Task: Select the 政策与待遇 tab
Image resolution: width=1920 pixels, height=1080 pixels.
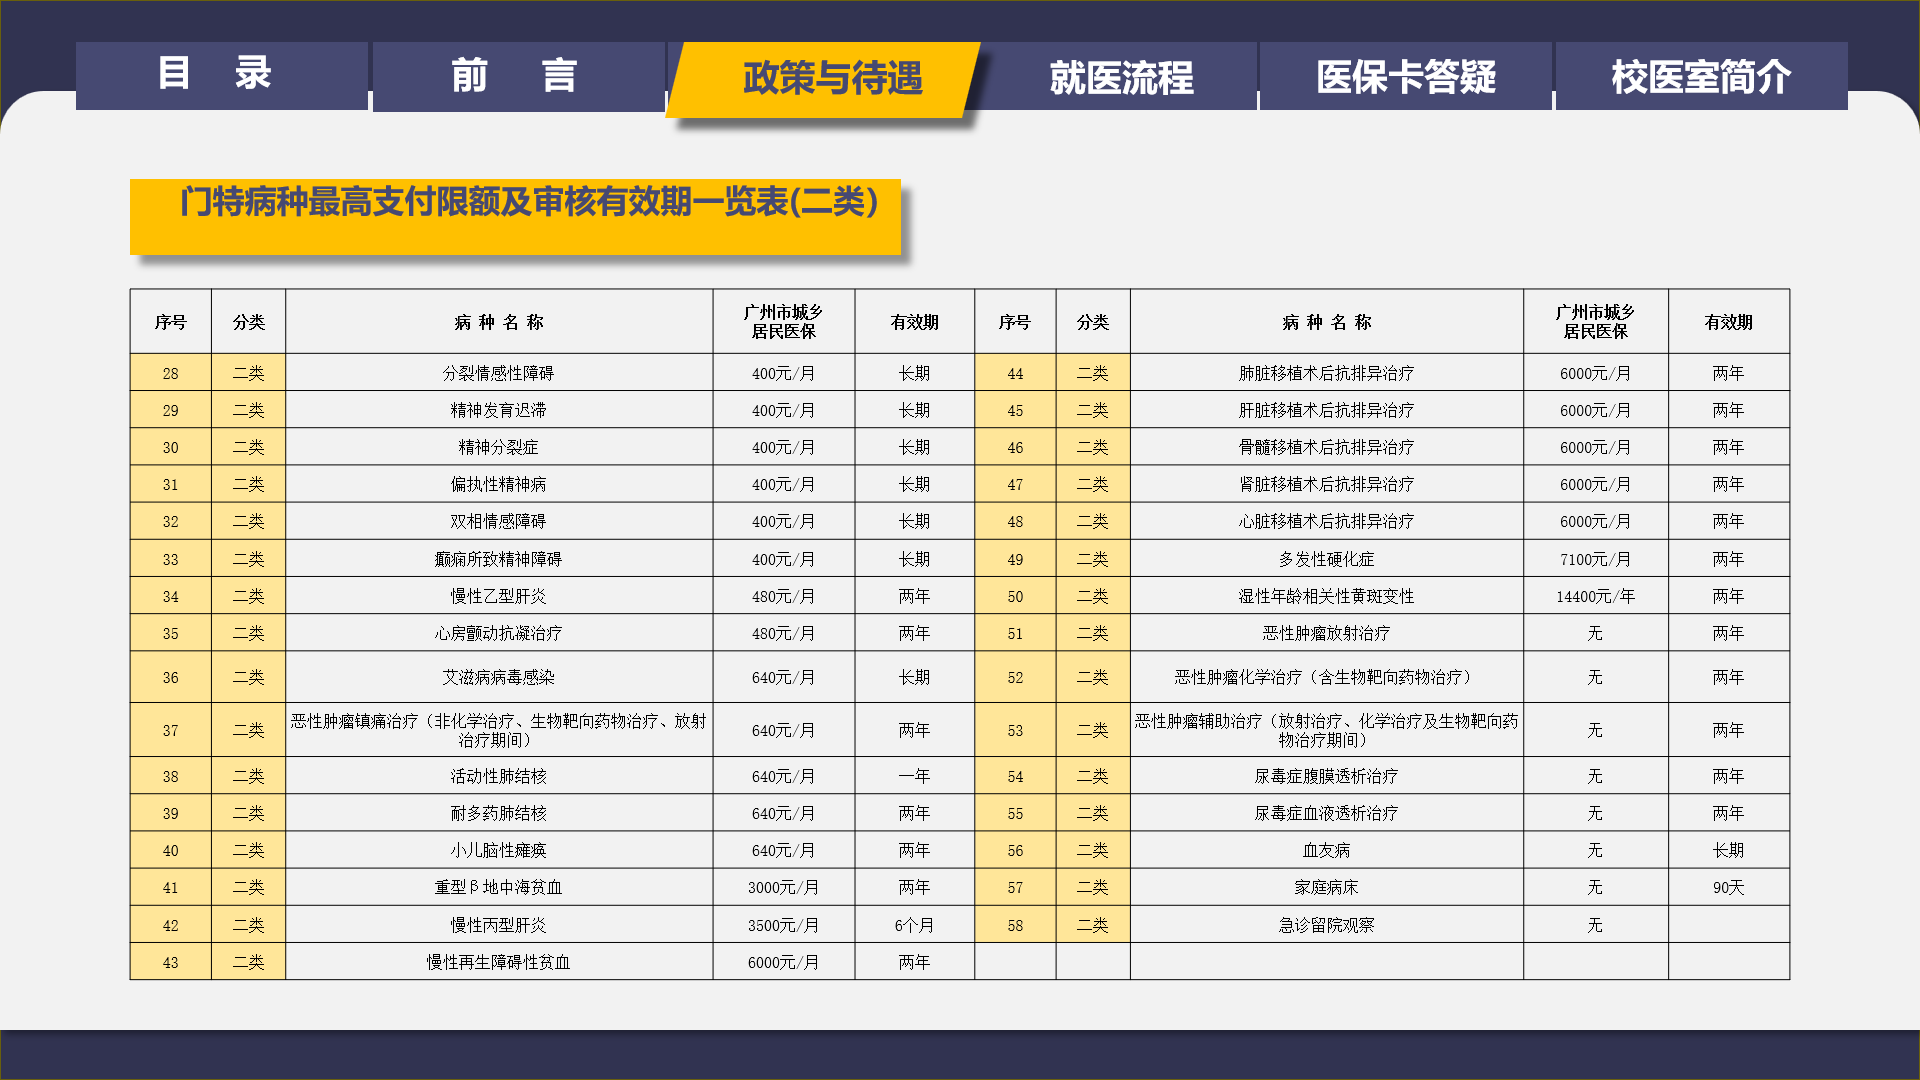Action: [824, 79]
